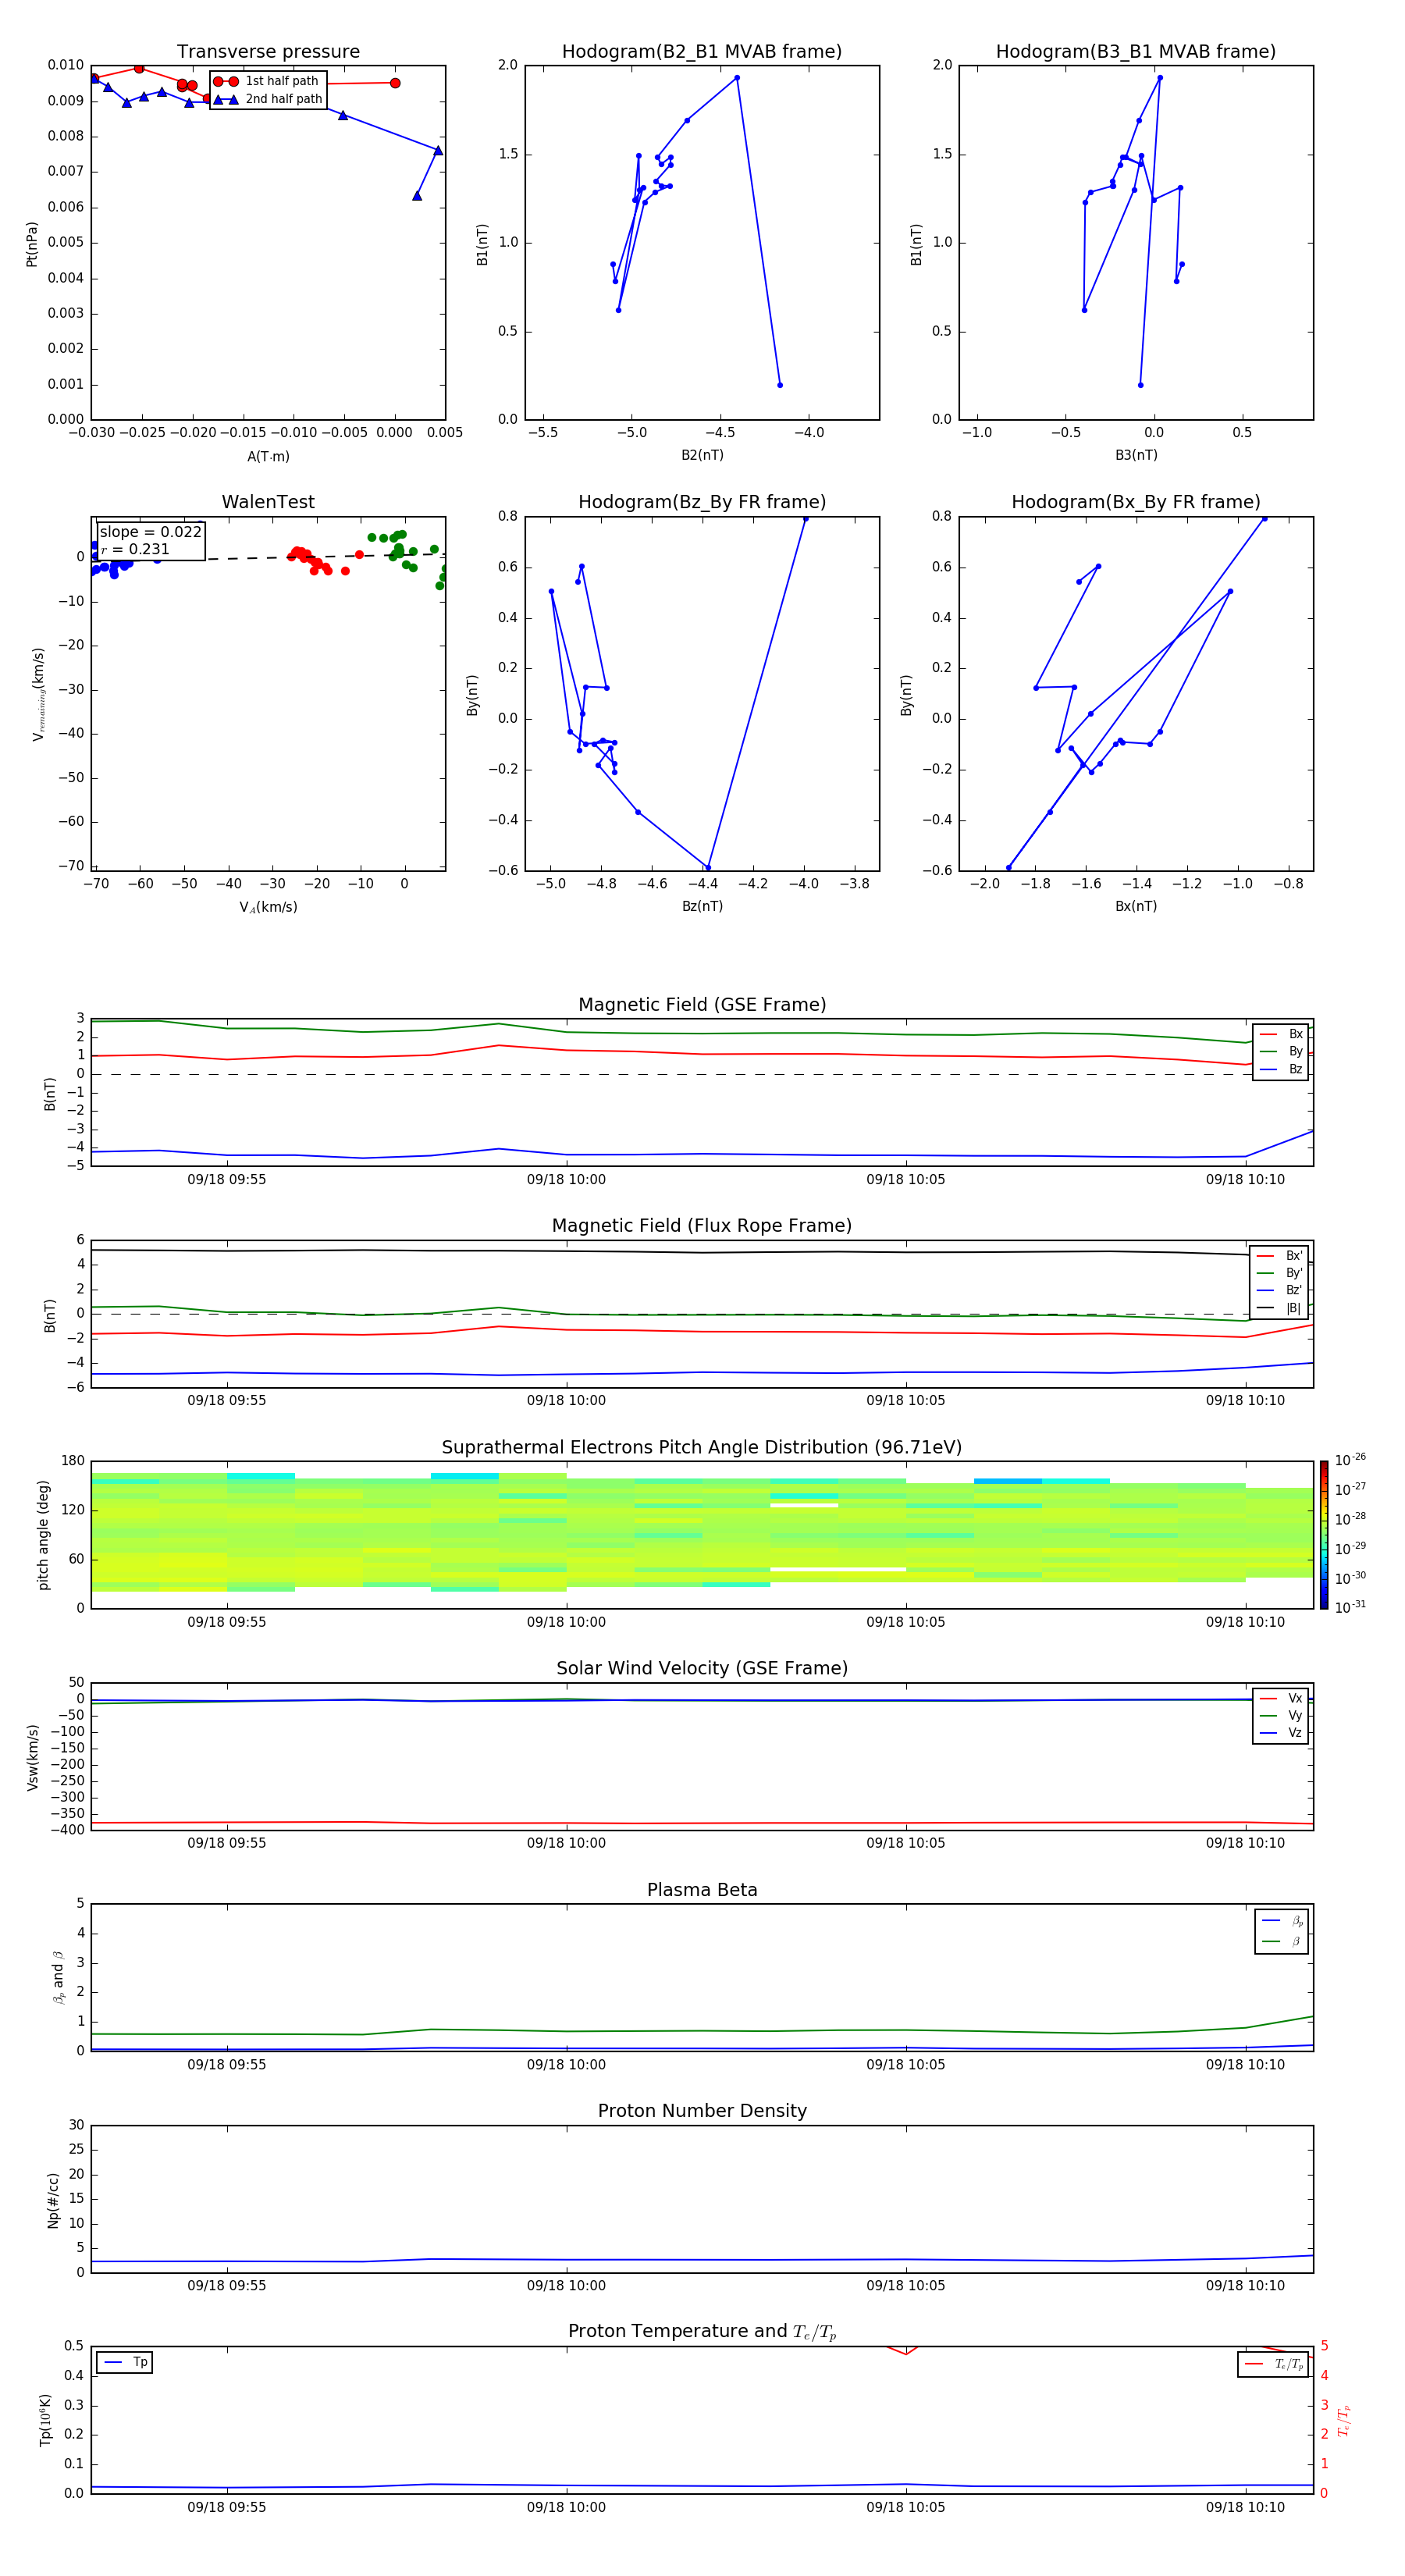The image size is (1405, 2576).
Task: Click Suprathermal Electrons Pitch Angle Distribution title
Action: [x=702, y=1448]
